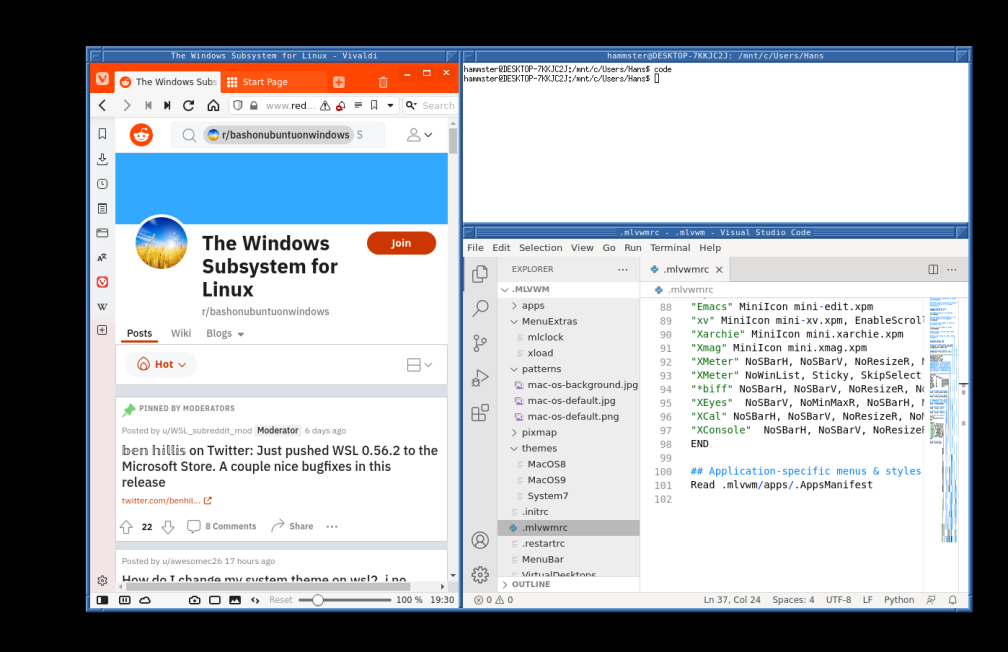This screenshot has width=1008, height=652.
Task: Click the Vivaldi page zoom slider
Action: coord(345,600)
